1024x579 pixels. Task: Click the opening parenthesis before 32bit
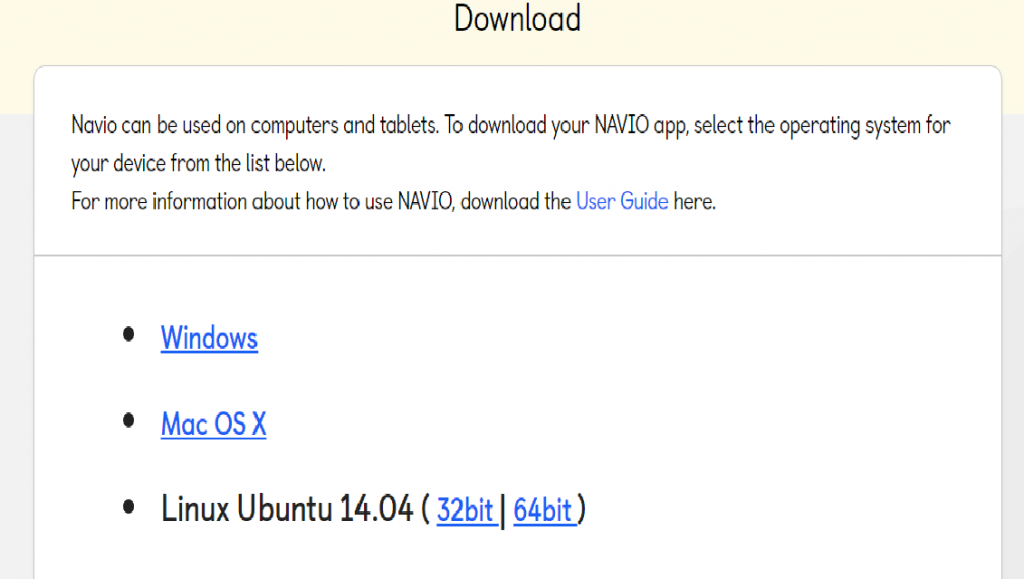pyautogui.click(x=425, y=510)
